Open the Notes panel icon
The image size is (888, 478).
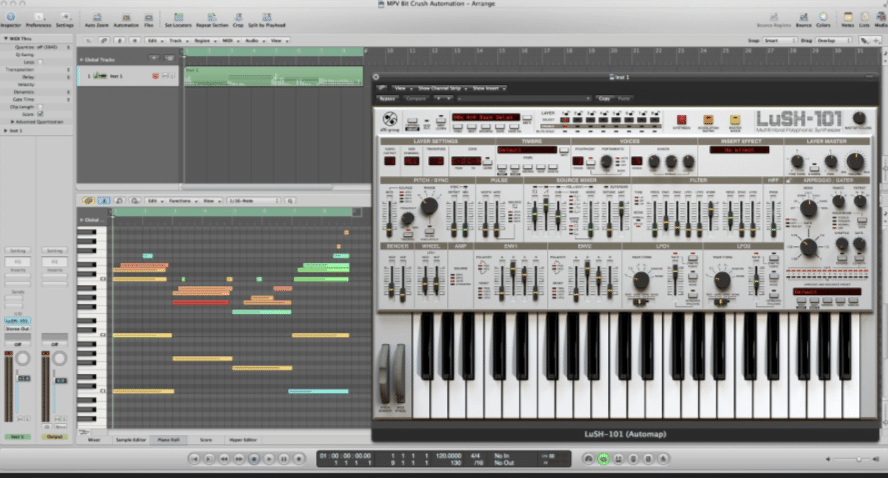(848, 19)
